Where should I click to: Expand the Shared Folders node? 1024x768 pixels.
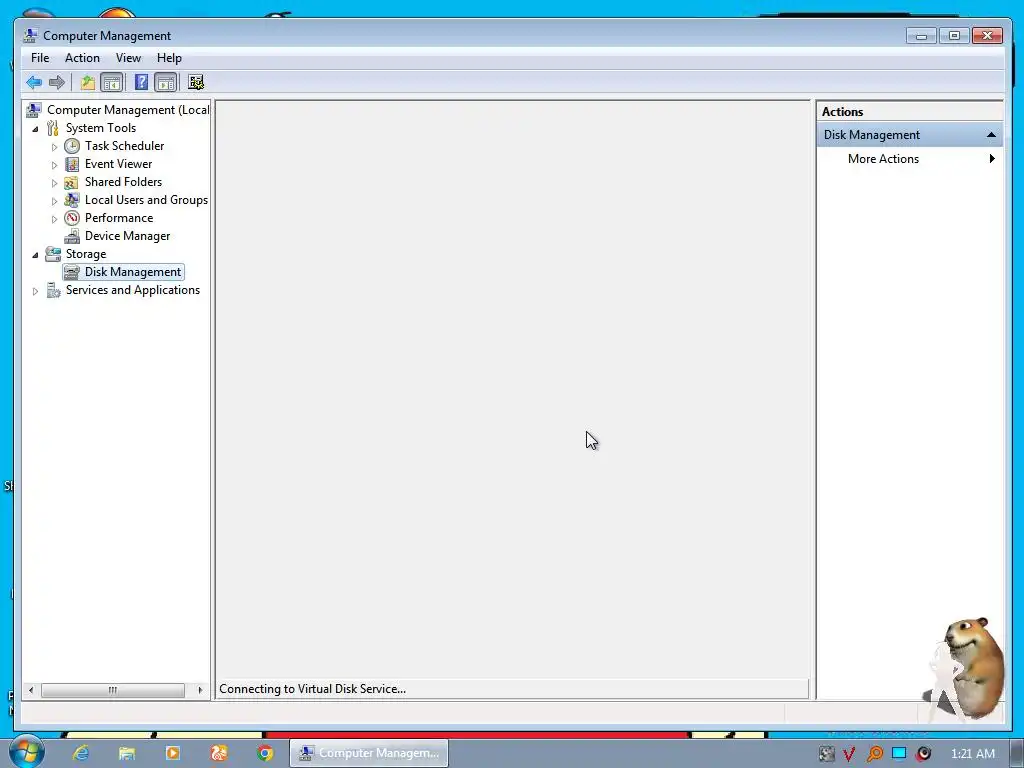pos(54,183)
